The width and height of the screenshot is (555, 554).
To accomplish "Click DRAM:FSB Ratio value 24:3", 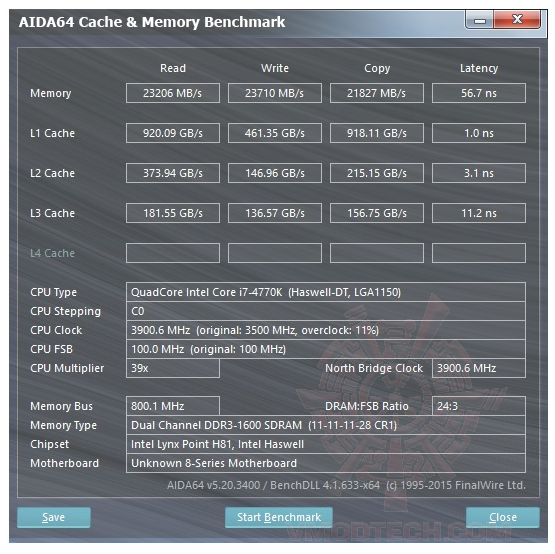I will 479,406.
